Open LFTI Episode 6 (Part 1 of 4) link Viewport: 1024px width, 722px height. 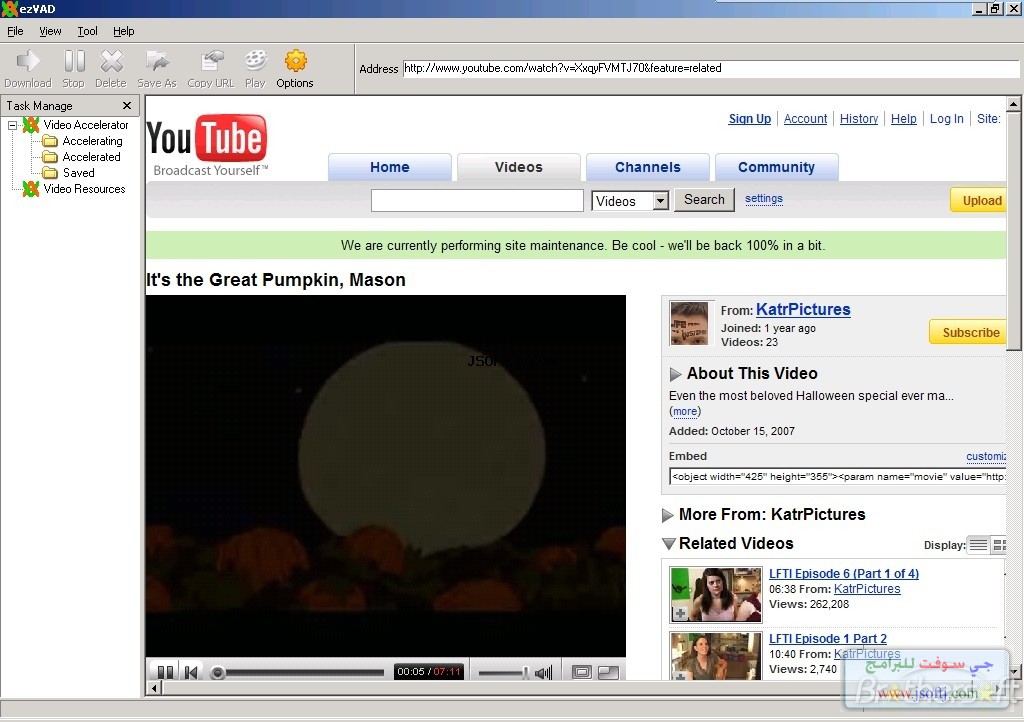point(844,573)
